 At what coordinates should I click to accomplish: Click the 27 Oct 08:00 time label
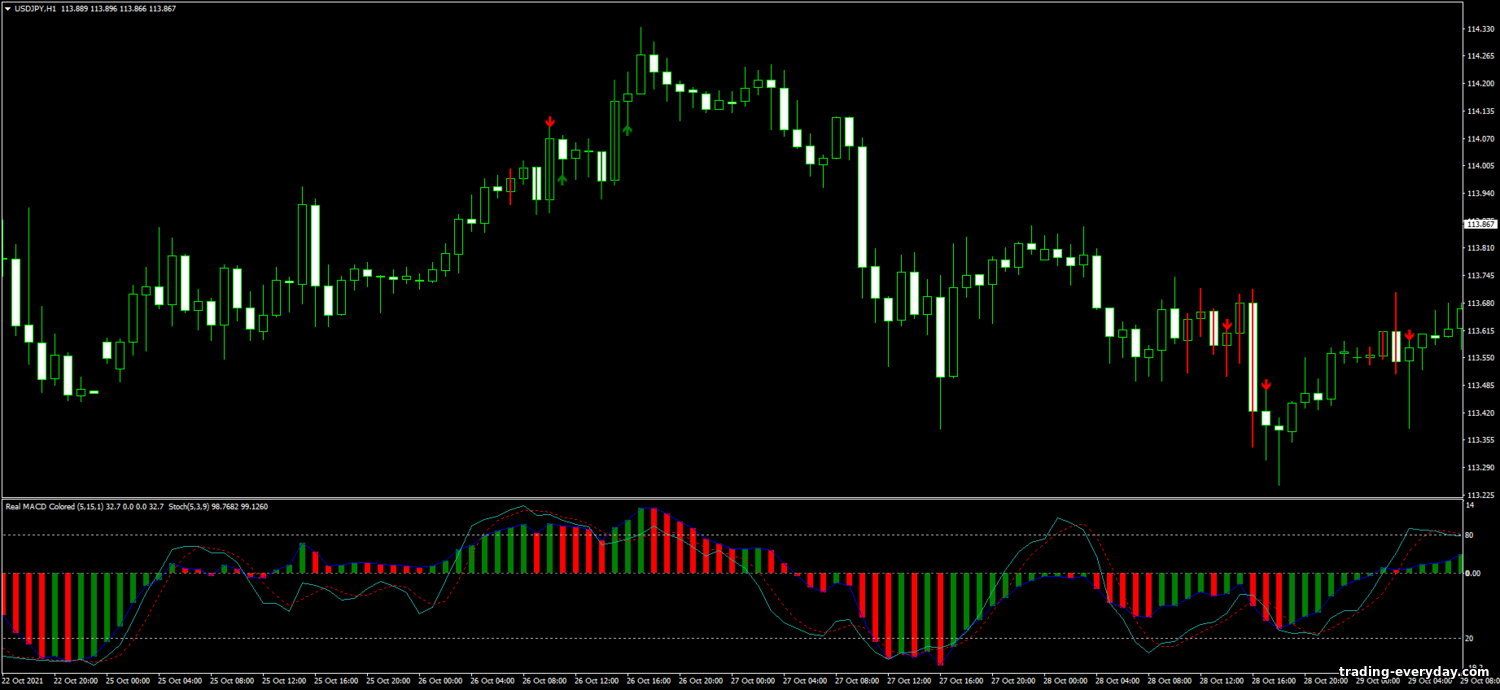click(855, 681)
